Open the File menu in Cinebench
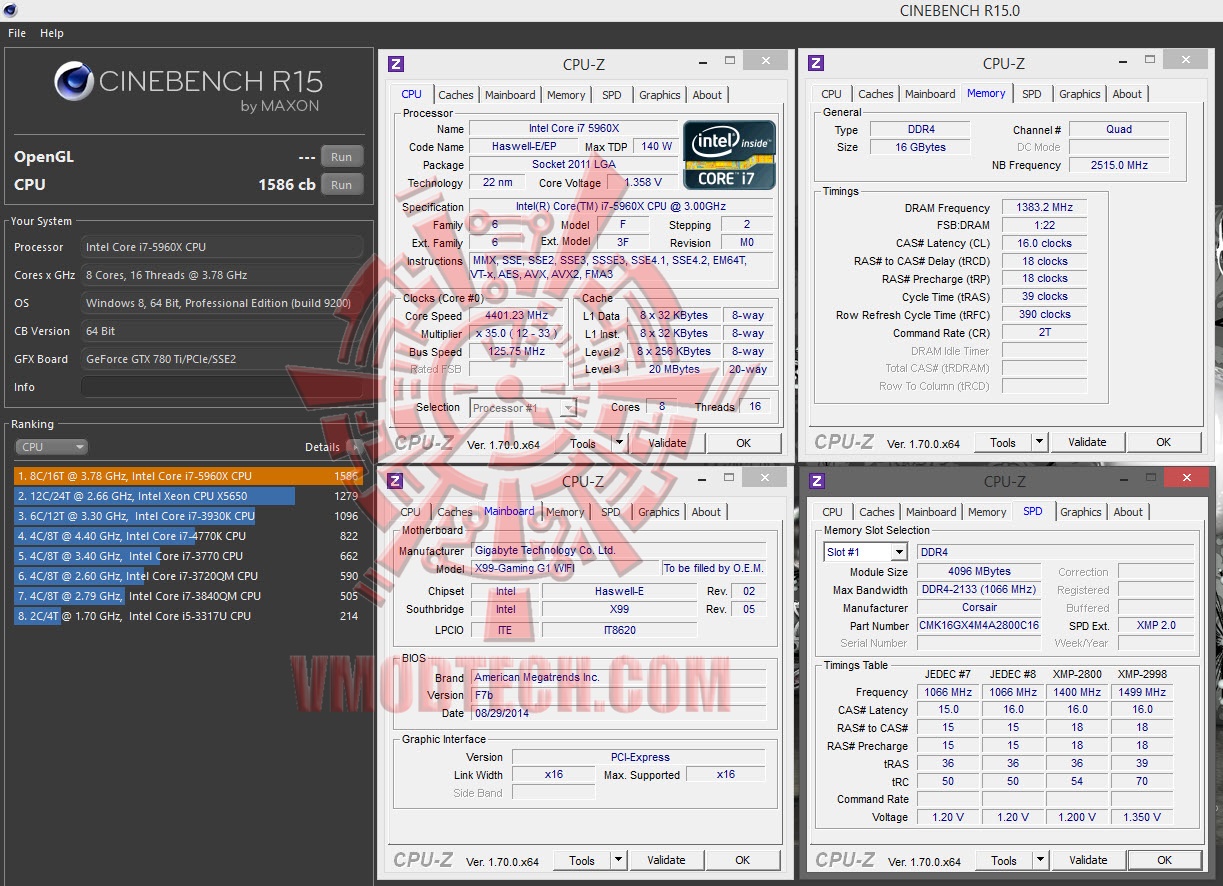The height and width of the screenshot is (886, 1223). click(17, 33)
